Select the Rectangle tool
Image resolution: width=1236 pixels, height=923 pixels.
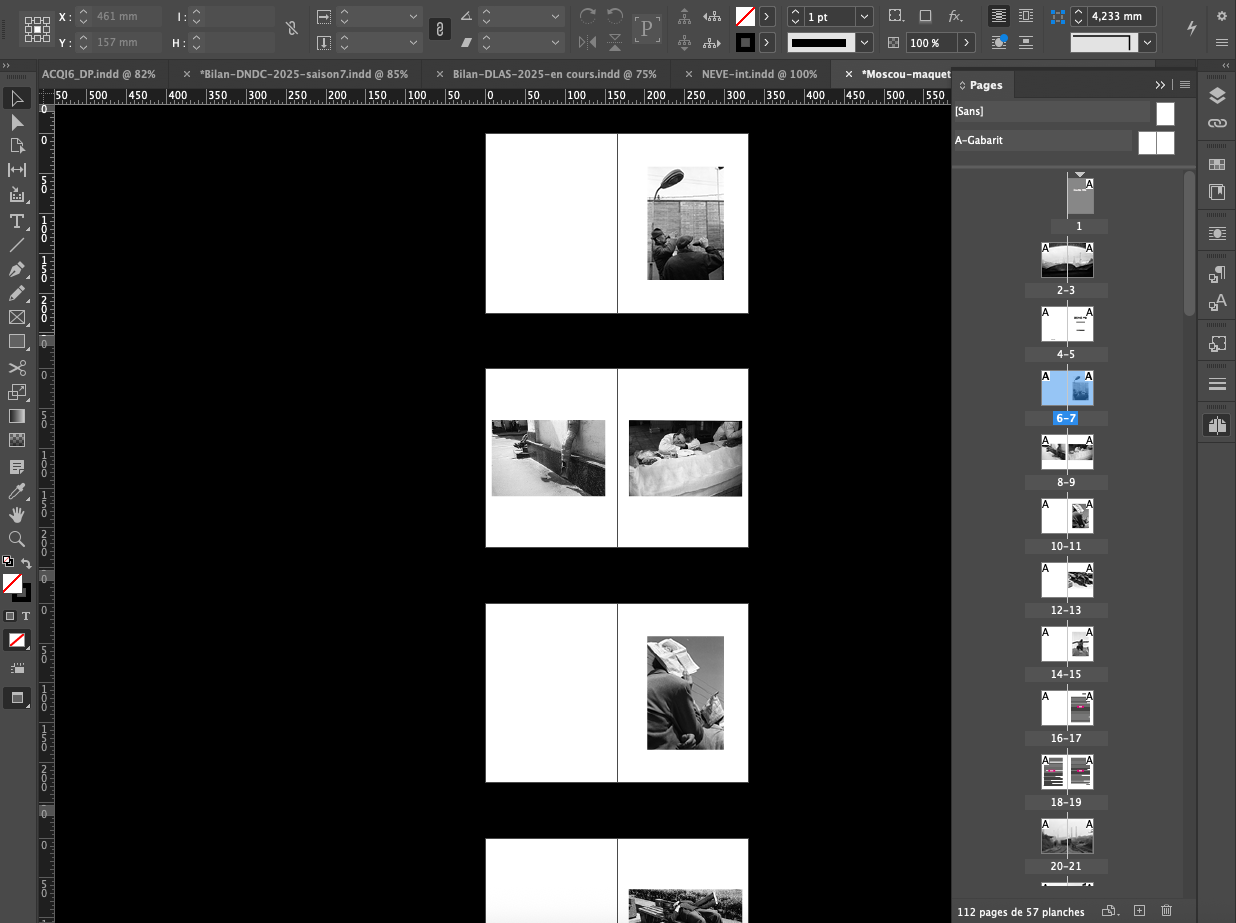pos(17,342)
